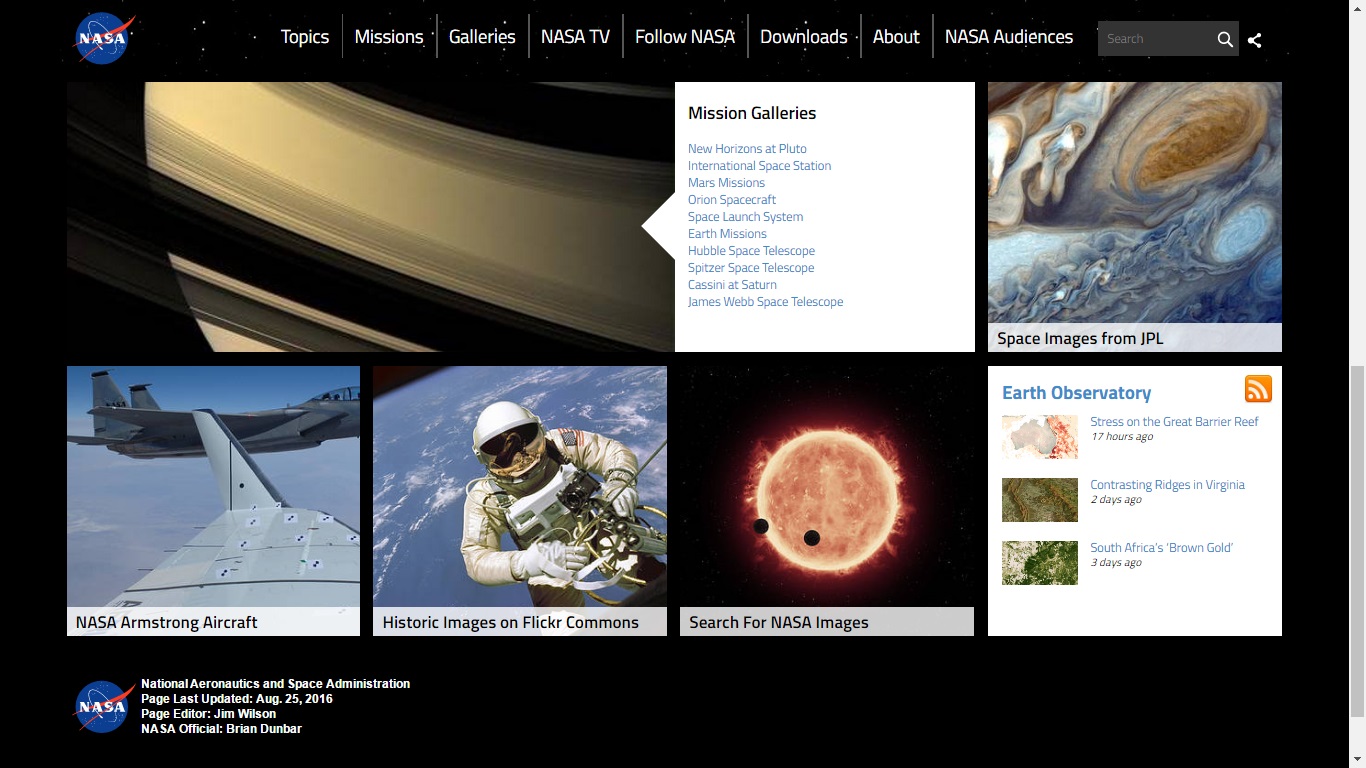
Task: Open the Galleries menu
Action: pyautogui.click(x=482, y=37)
